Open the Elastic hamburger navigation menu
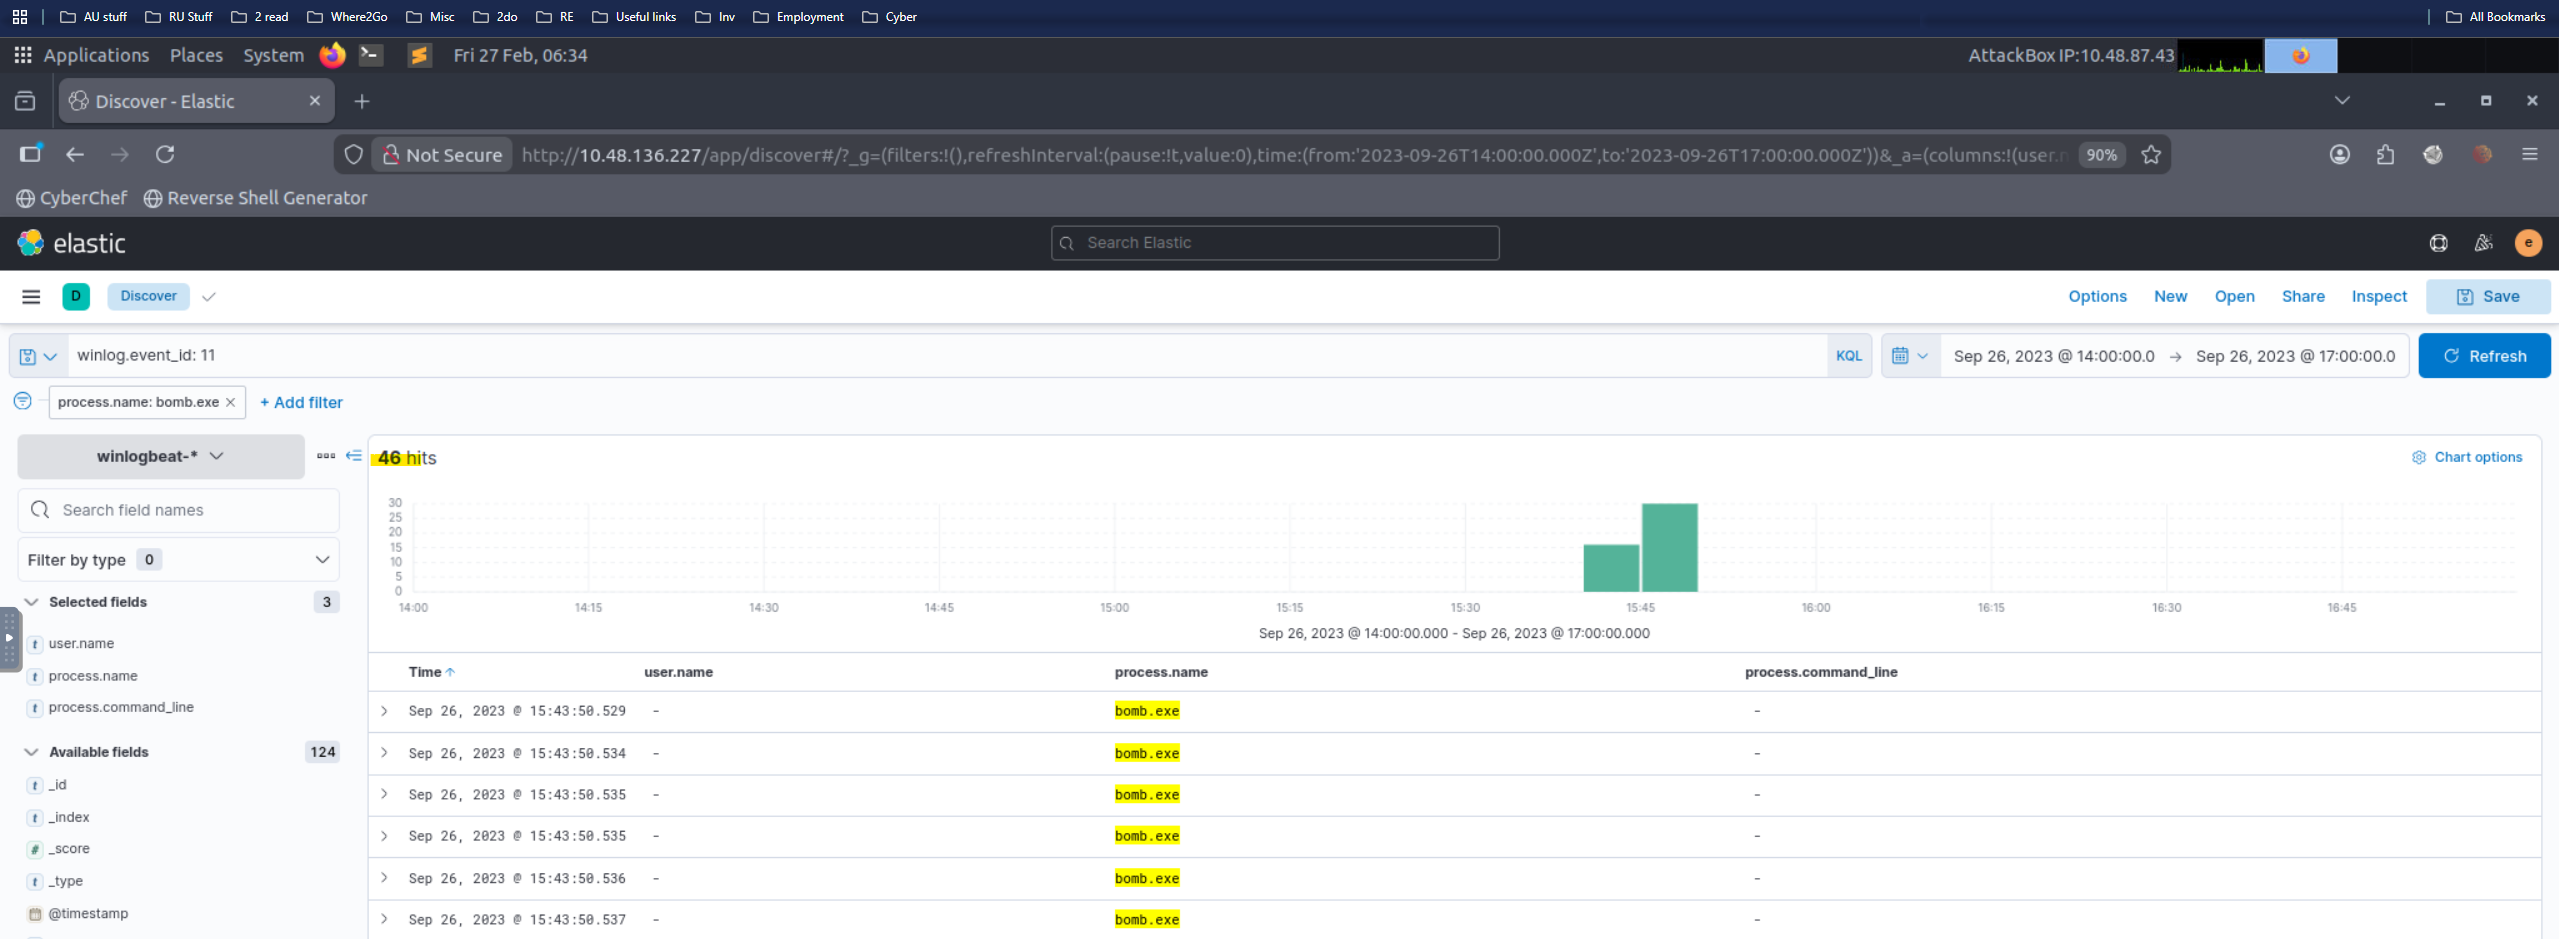This screenshot has width=2559, height=939. pos(31,297)
